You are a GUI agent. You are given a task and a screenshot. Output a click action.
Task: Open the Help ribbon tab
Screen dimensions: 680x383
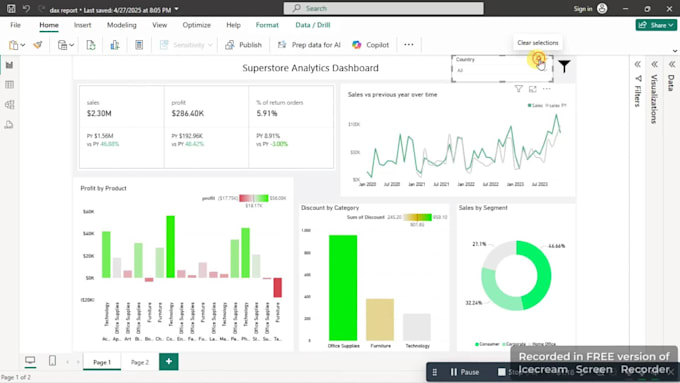tap(233, 25)
